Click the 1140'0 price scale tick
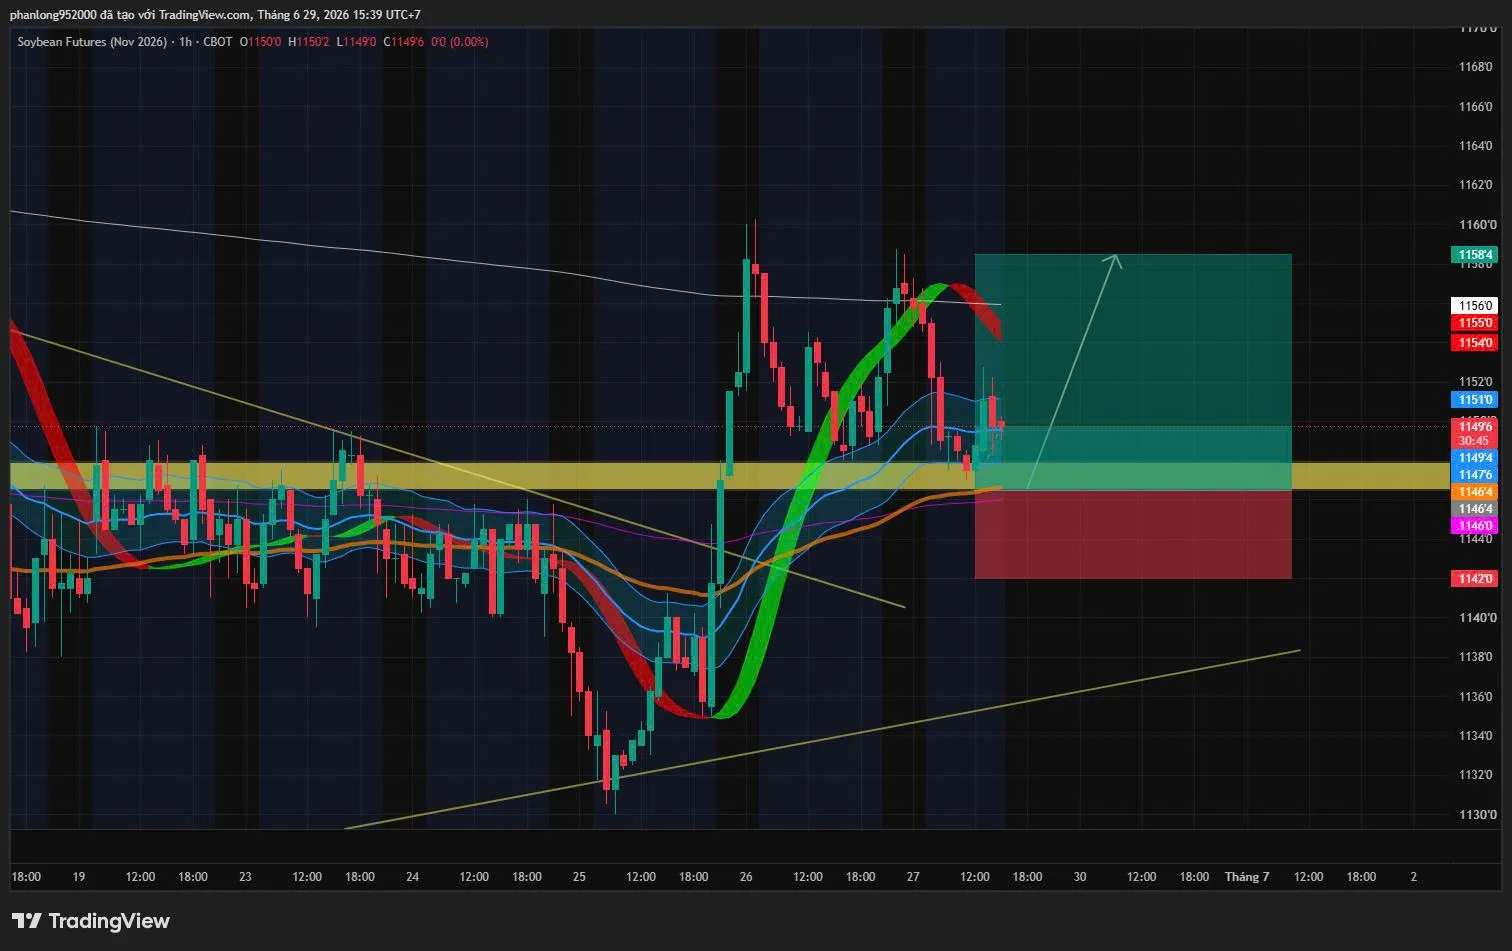 point(1476,618)
